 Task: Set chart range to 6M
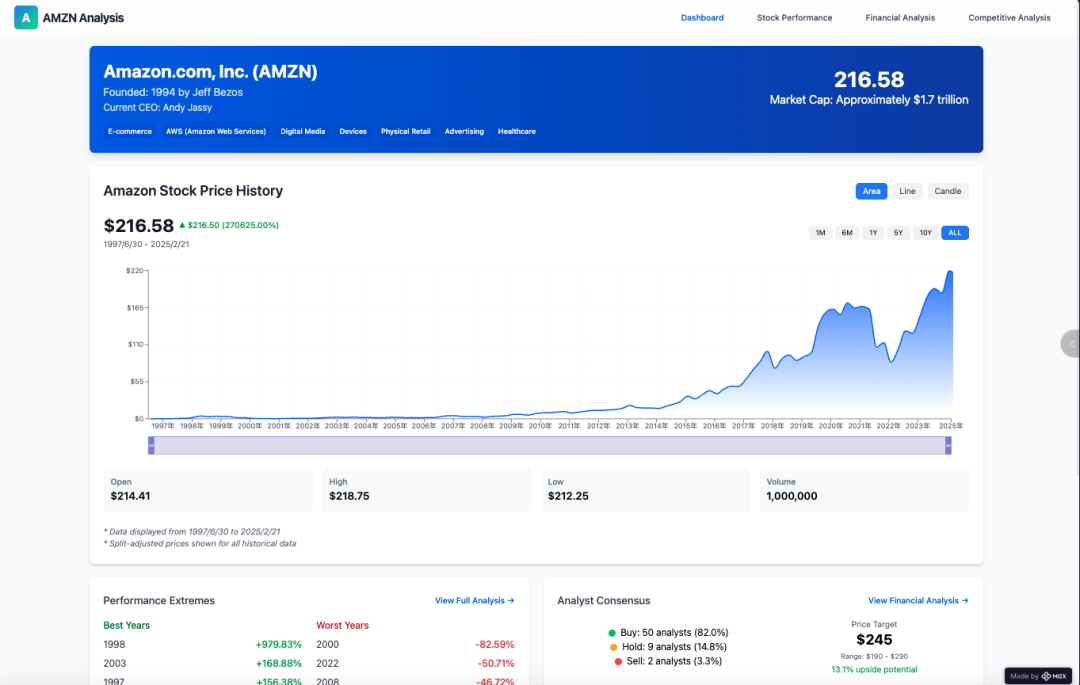[x=847, y=233]
